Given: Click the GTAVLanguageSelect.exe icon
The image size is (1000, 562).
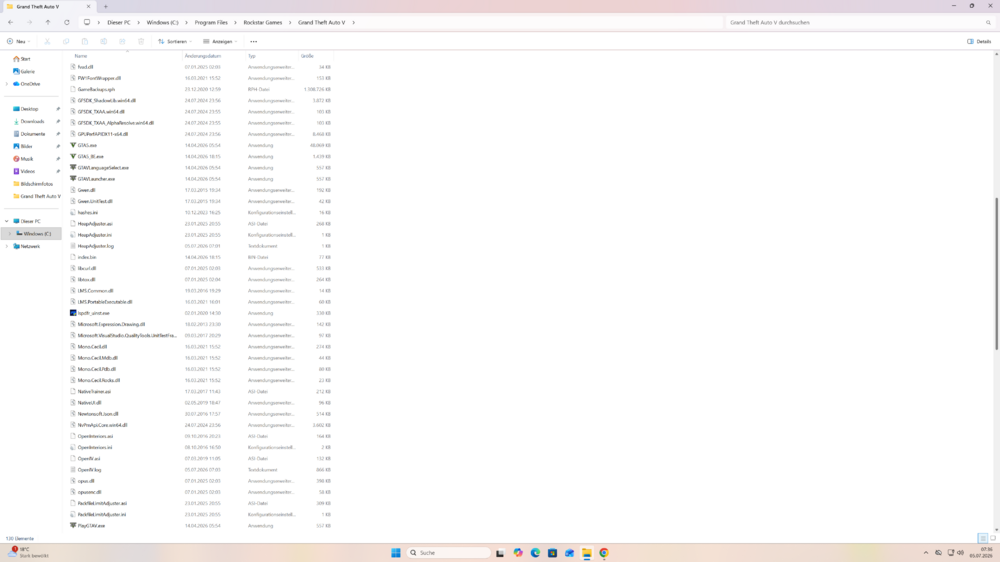Looking at the screenshot, I should [73, 168].
